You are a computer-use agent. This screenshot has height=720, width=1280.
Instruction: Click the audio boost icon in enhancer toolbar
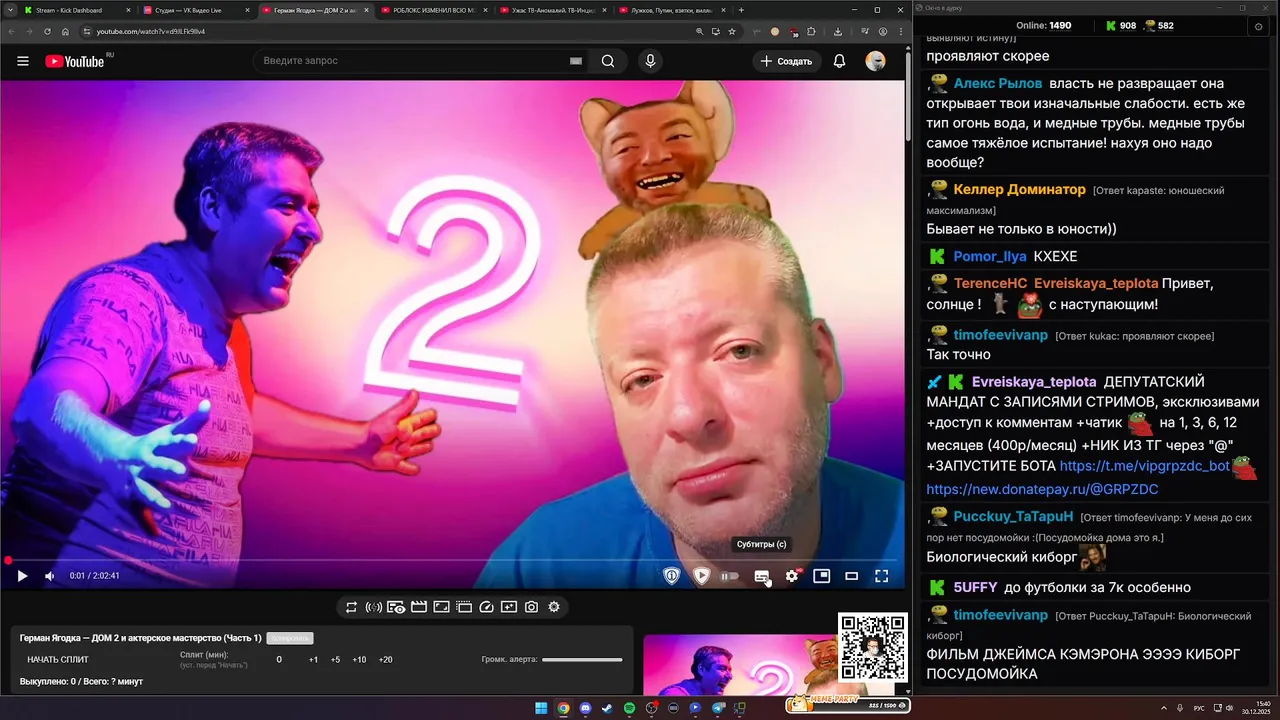[x=374, y=607]
